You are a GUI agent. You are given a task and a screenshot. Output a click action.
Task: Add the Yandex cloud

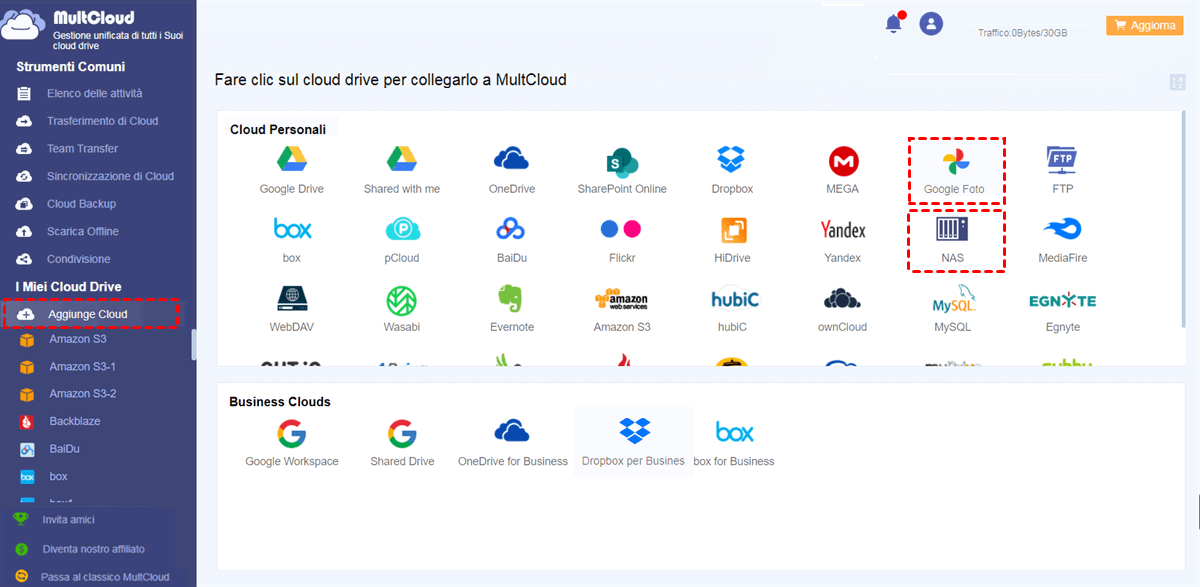tap(843, 230)
